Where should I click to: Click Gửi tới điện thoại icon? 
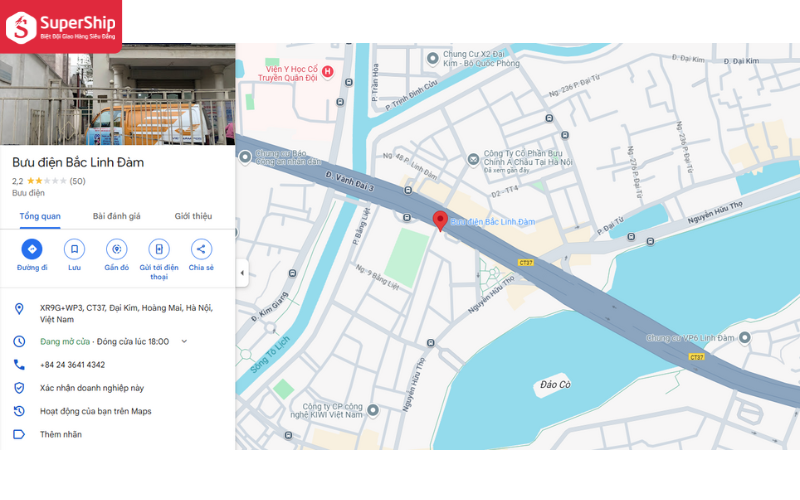(159, 249)
